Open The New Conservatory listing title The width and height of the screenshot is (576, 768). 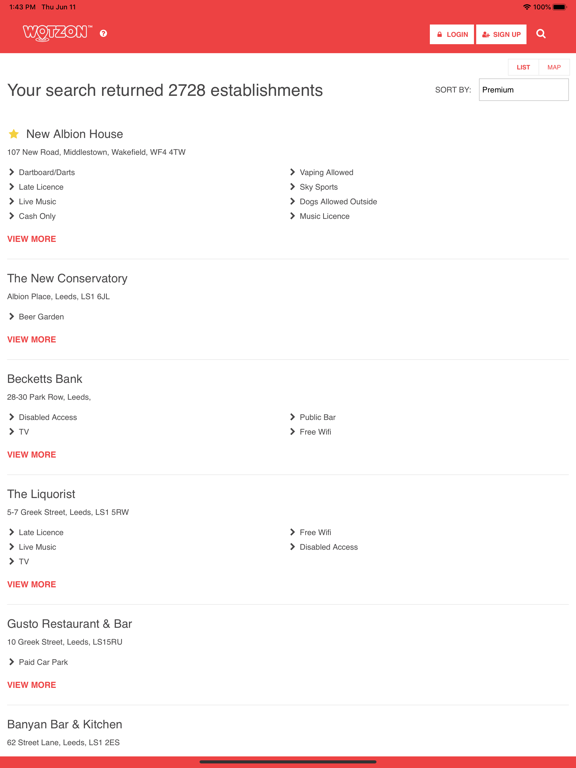[67, 278]
